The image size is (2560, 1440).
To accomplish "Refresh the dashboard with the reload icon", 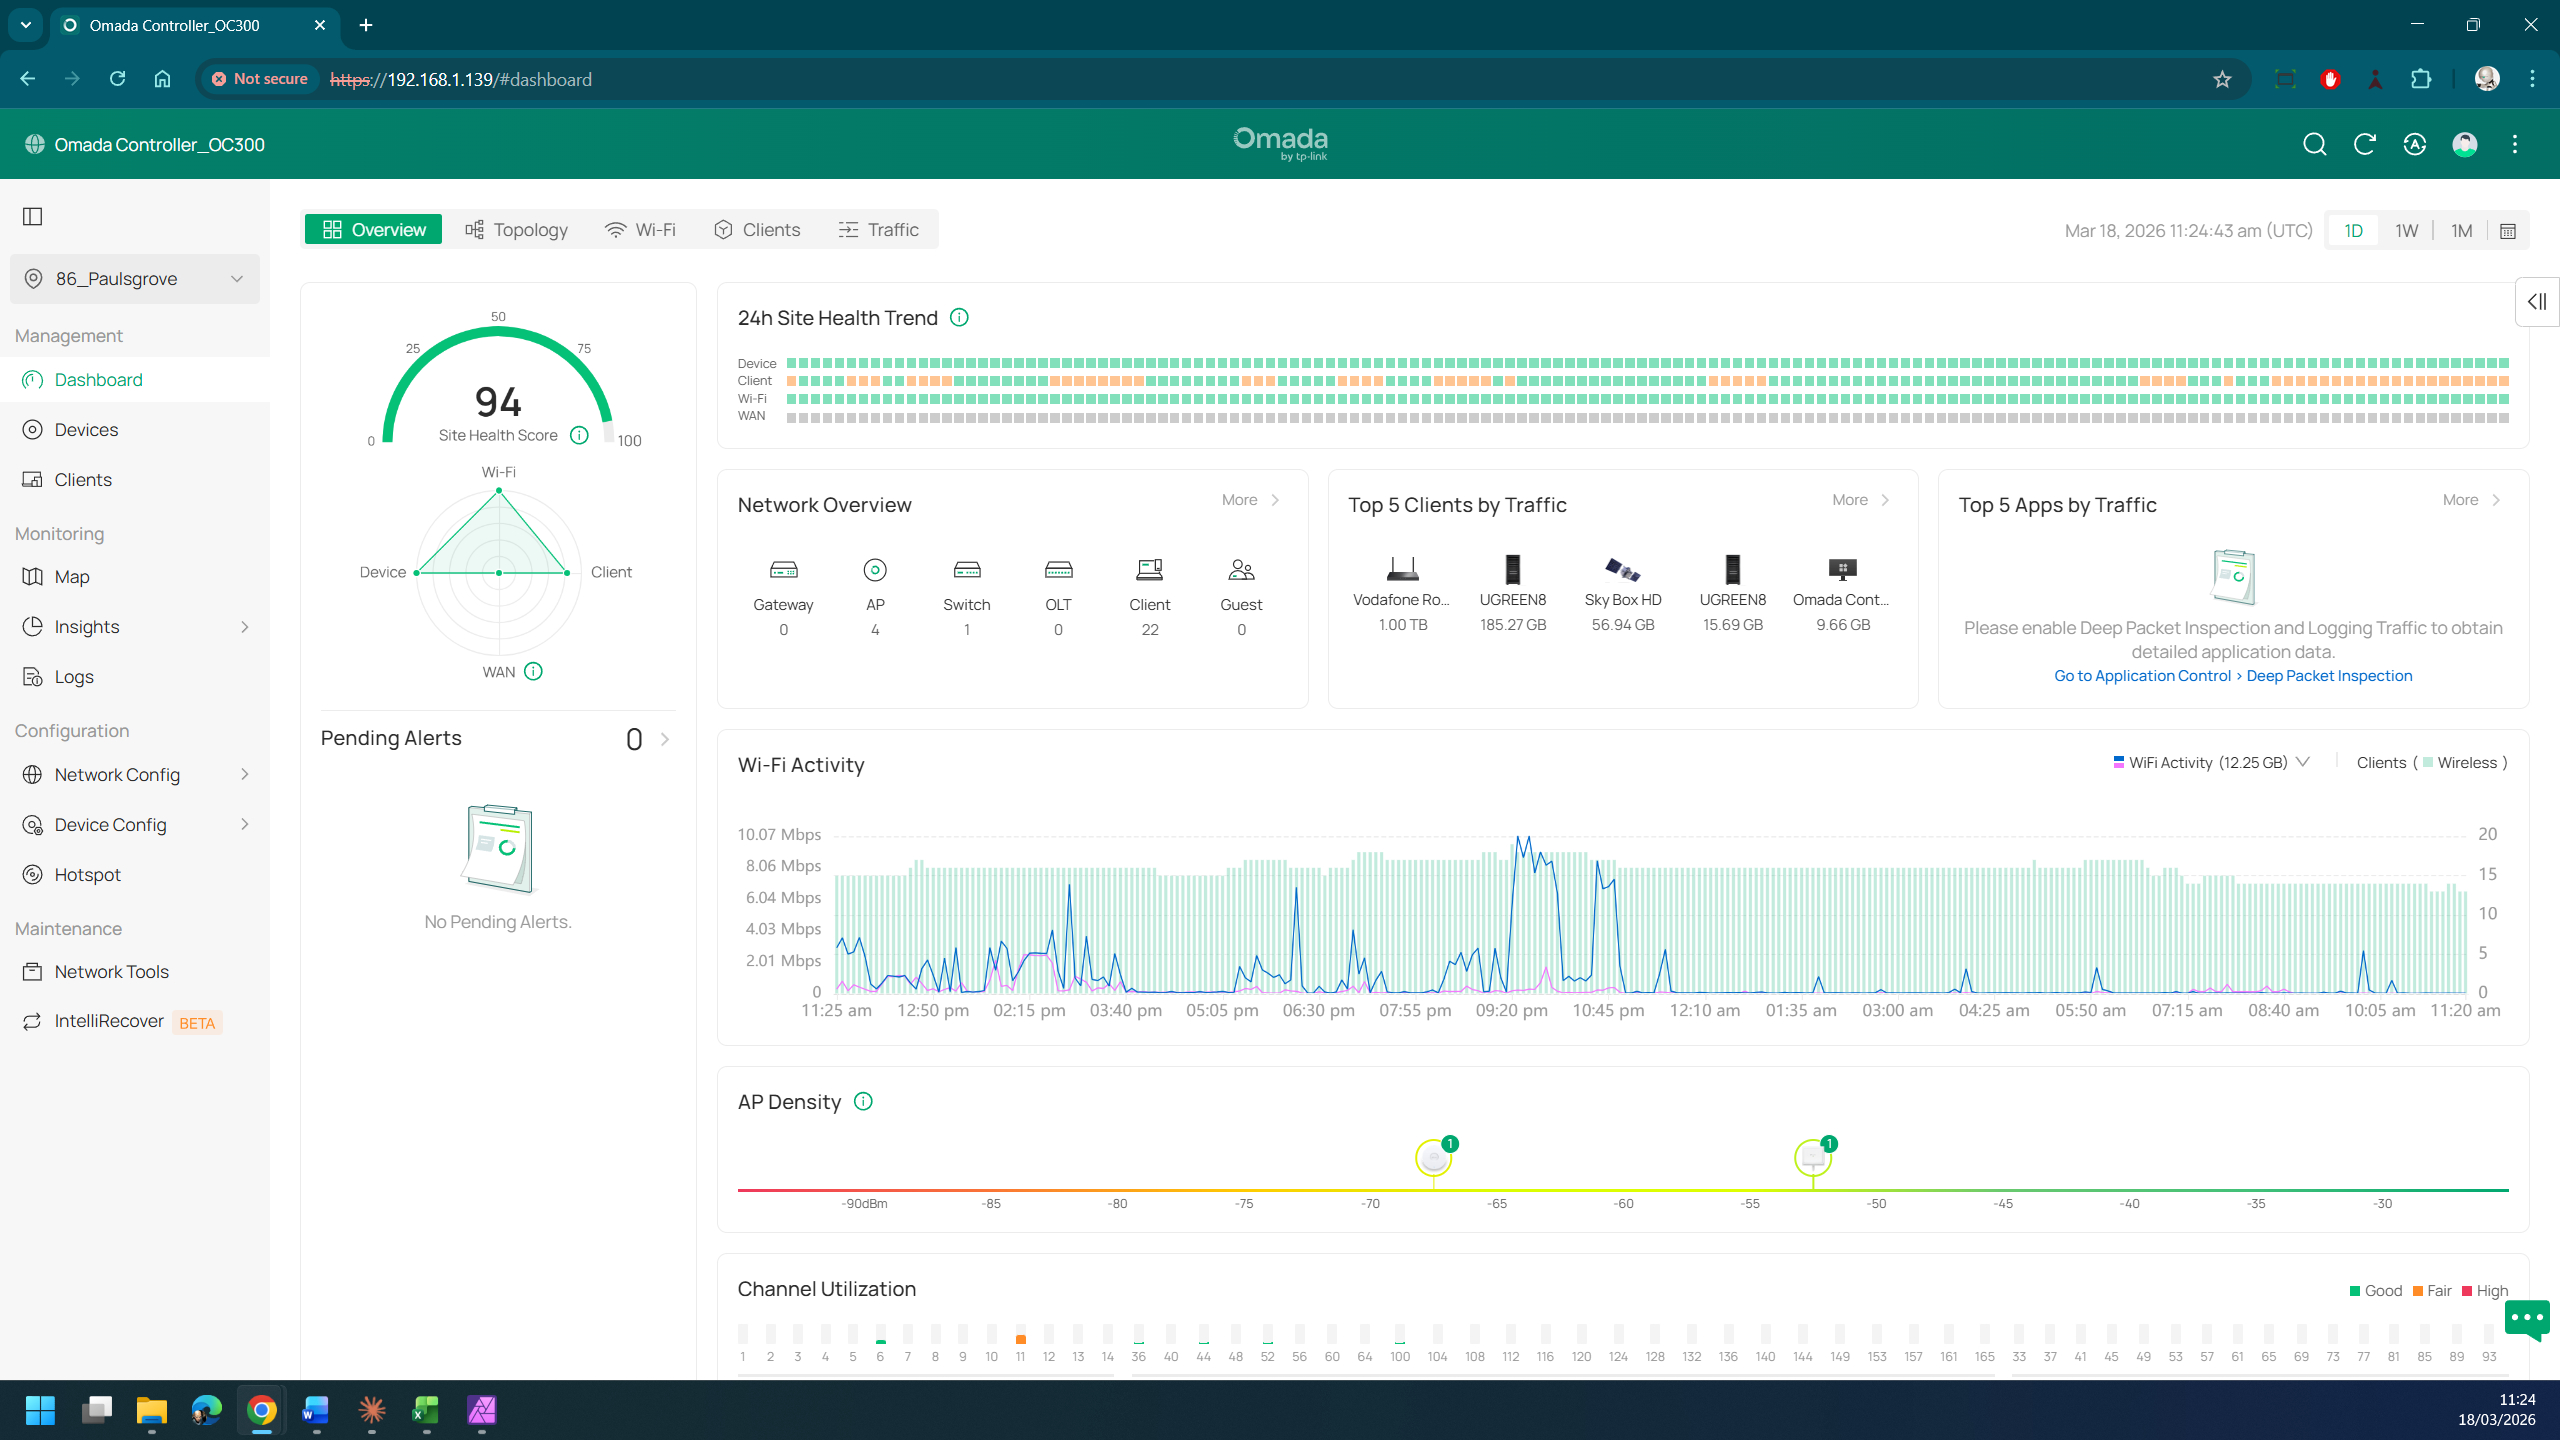I will coord(2364,144).
